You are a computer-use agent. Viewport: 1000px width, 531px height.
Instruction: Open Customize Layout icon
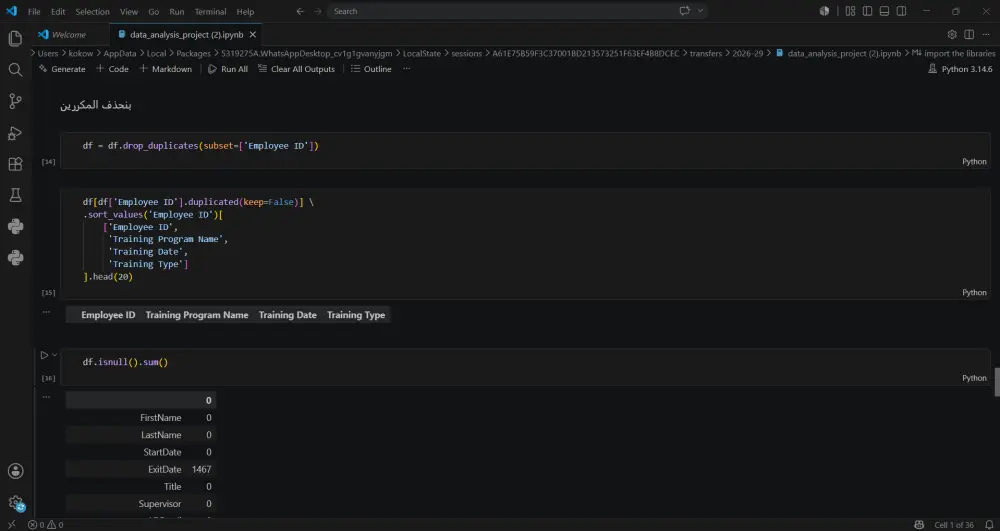850,11
